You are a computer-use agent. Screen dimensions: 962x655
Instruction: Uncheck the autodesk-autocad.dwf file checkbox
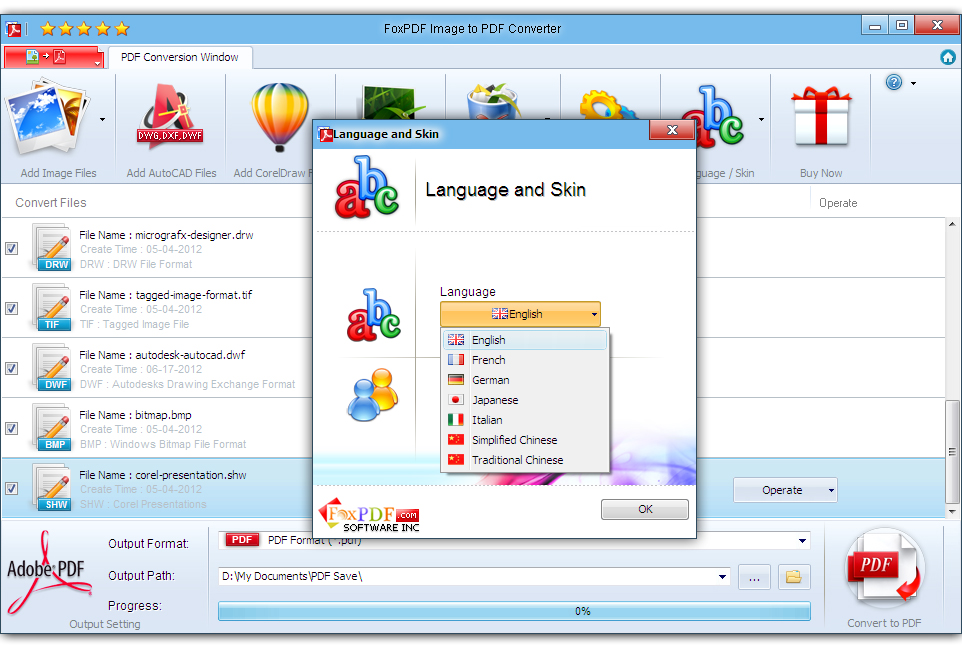click(x=12, y=369)
